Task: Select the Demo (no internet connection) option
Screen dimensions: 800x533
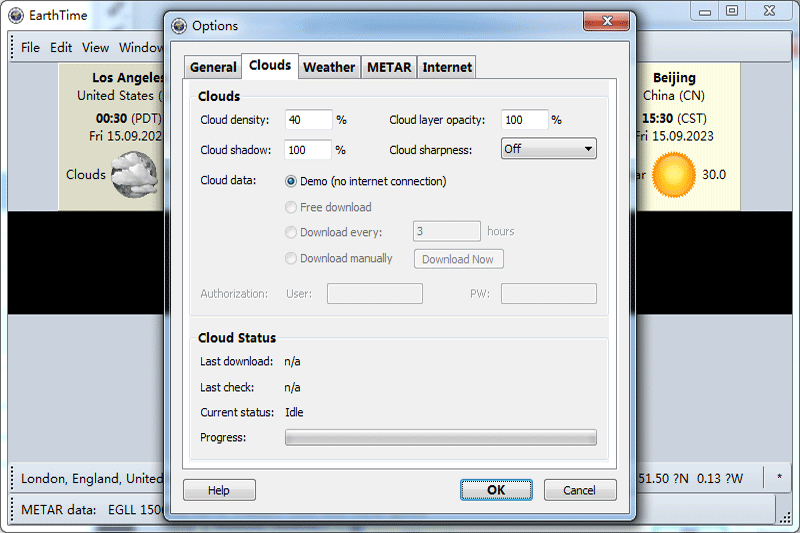Action: (x=291, y=181)
